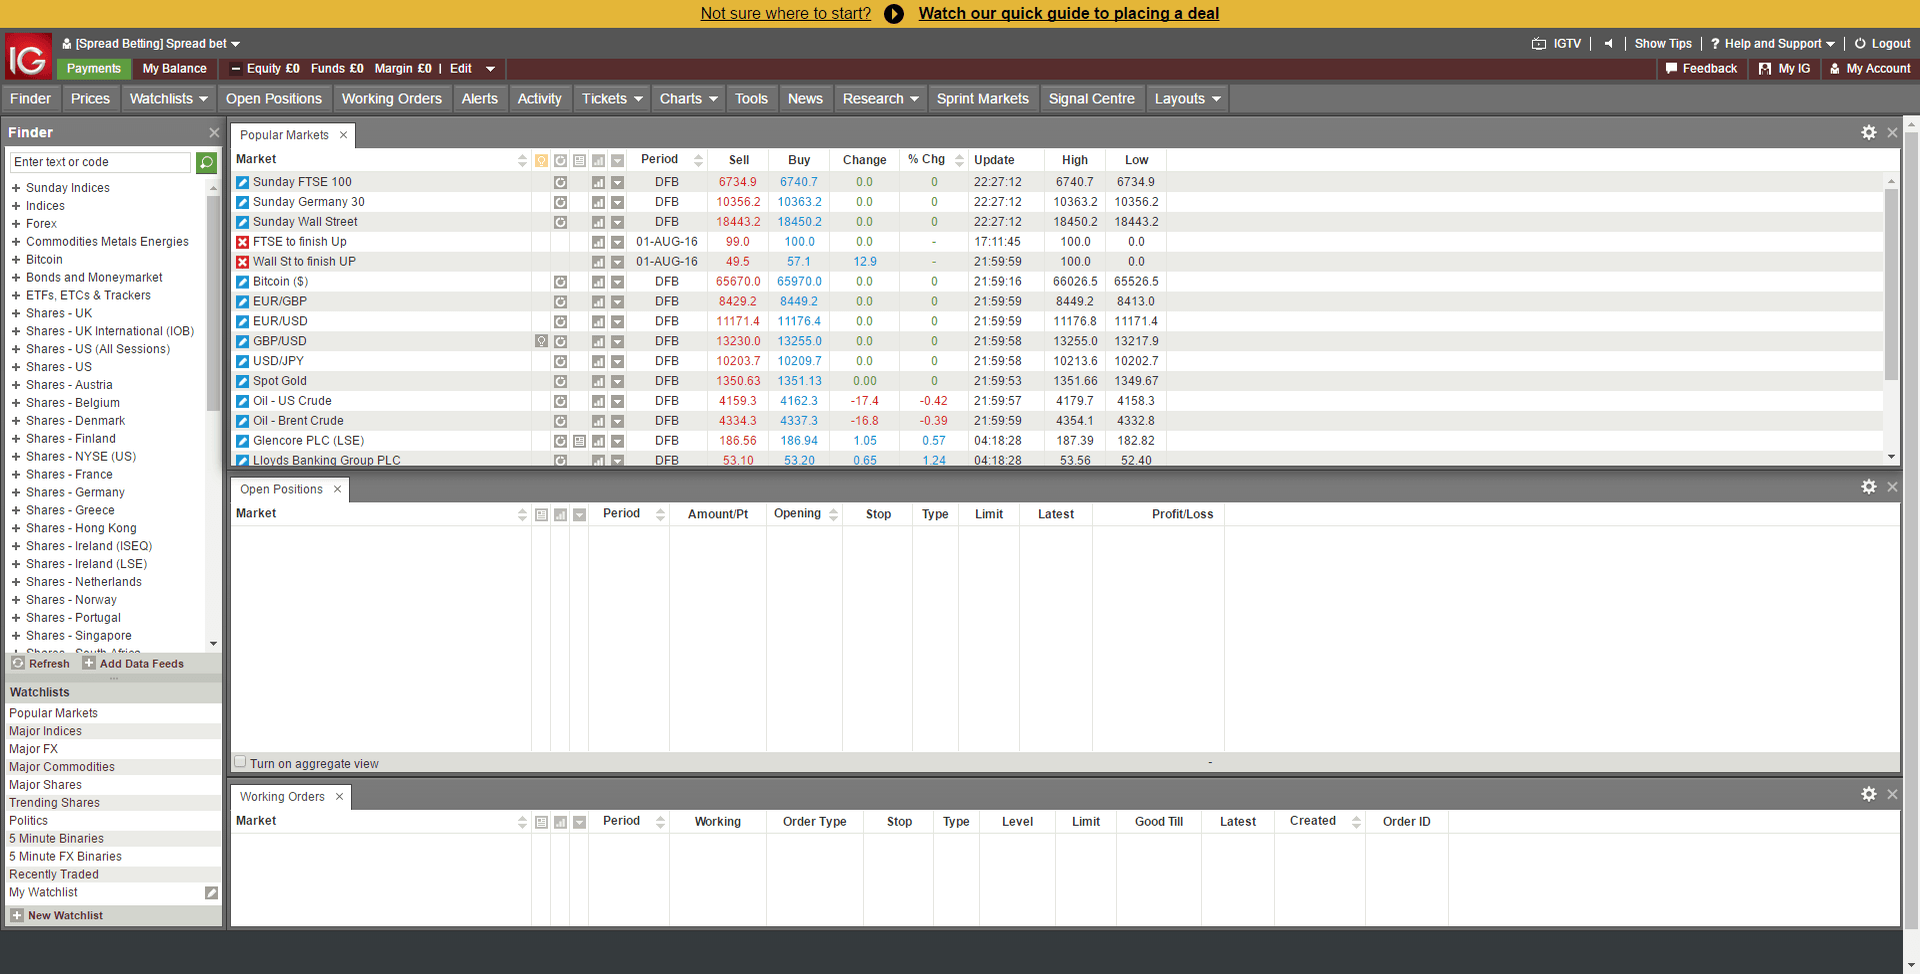Open the chart icon in the EUR/USD row
This screenshot has width=1920, height=974.
tap(598, 322)
